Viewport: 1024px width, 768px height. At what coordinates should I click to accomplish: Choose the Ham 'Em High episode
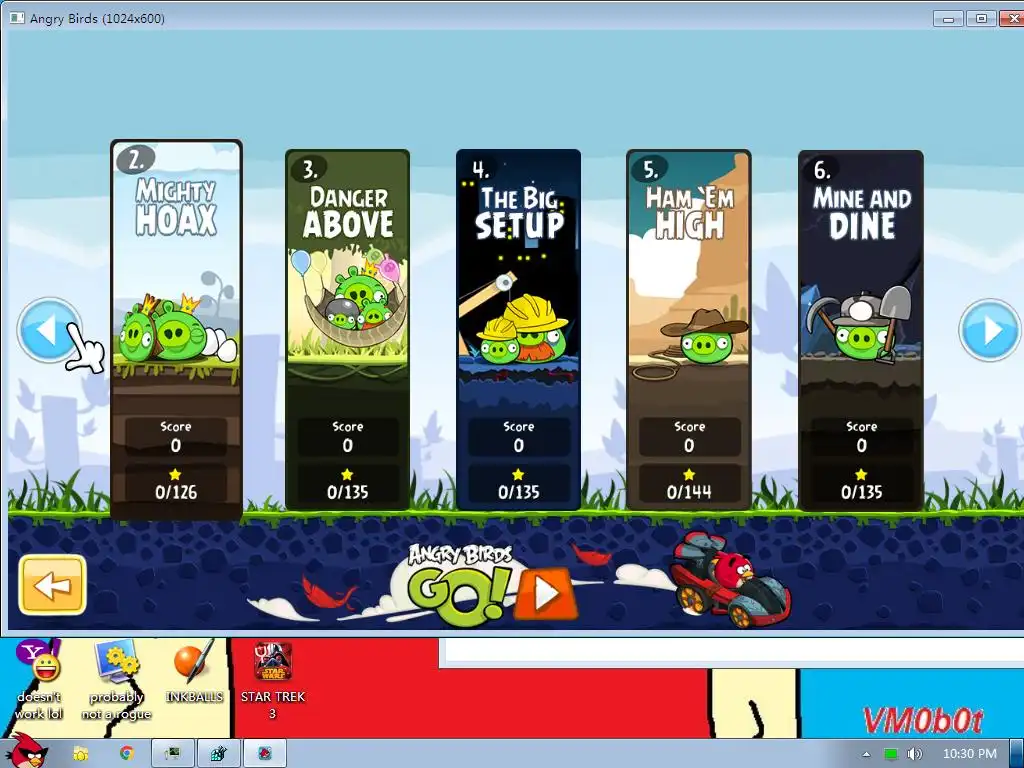[x=689, y=330]
